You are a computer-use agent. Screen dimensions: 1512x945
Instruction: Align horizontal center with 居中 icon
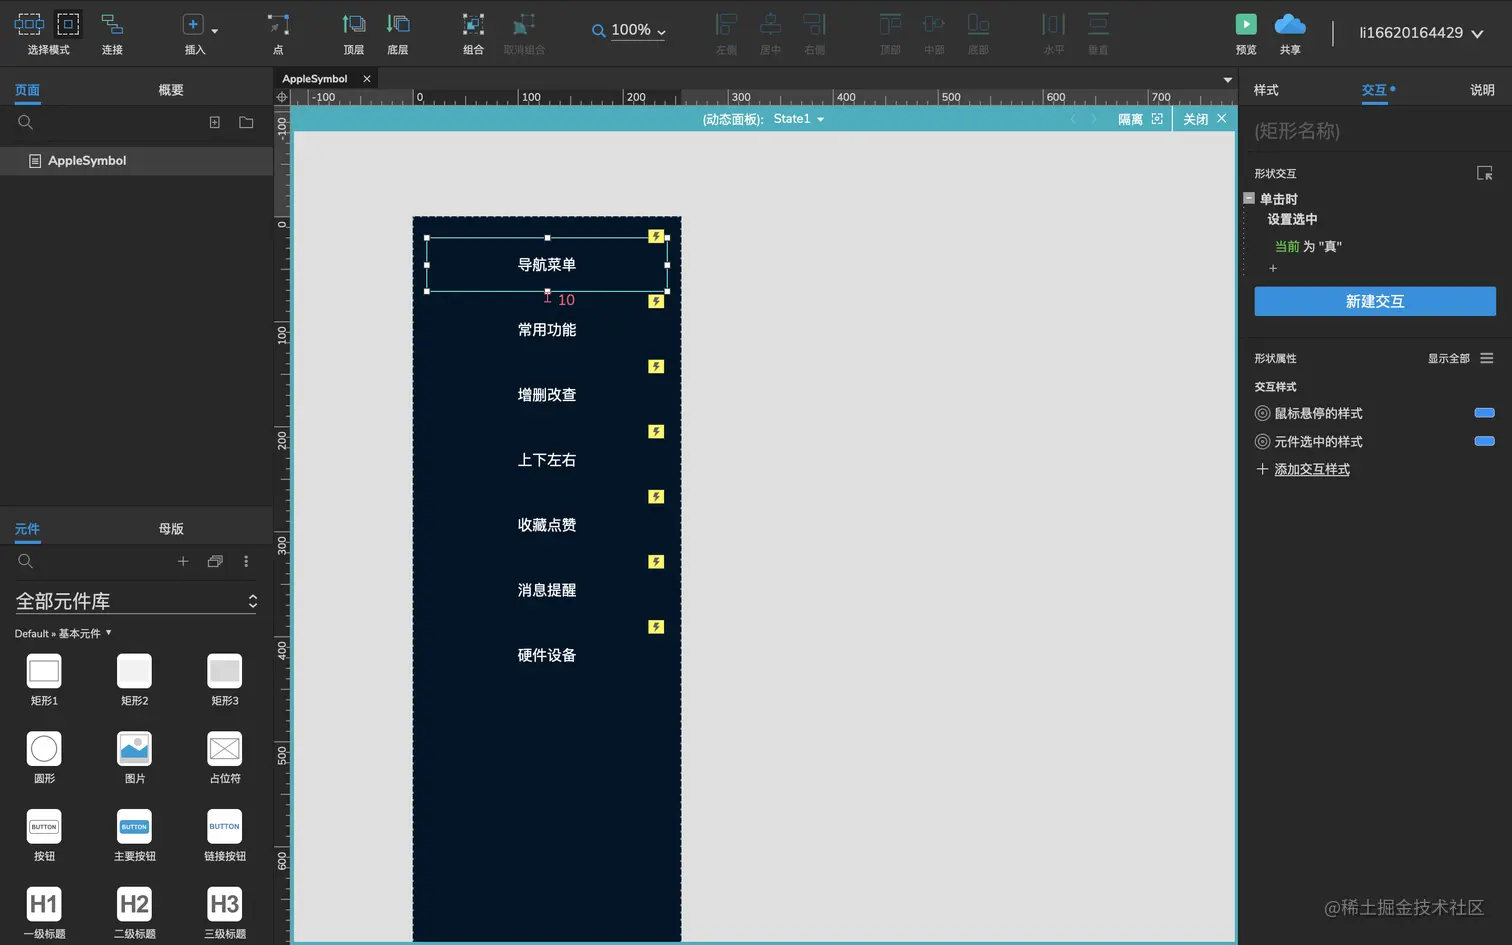770,24
